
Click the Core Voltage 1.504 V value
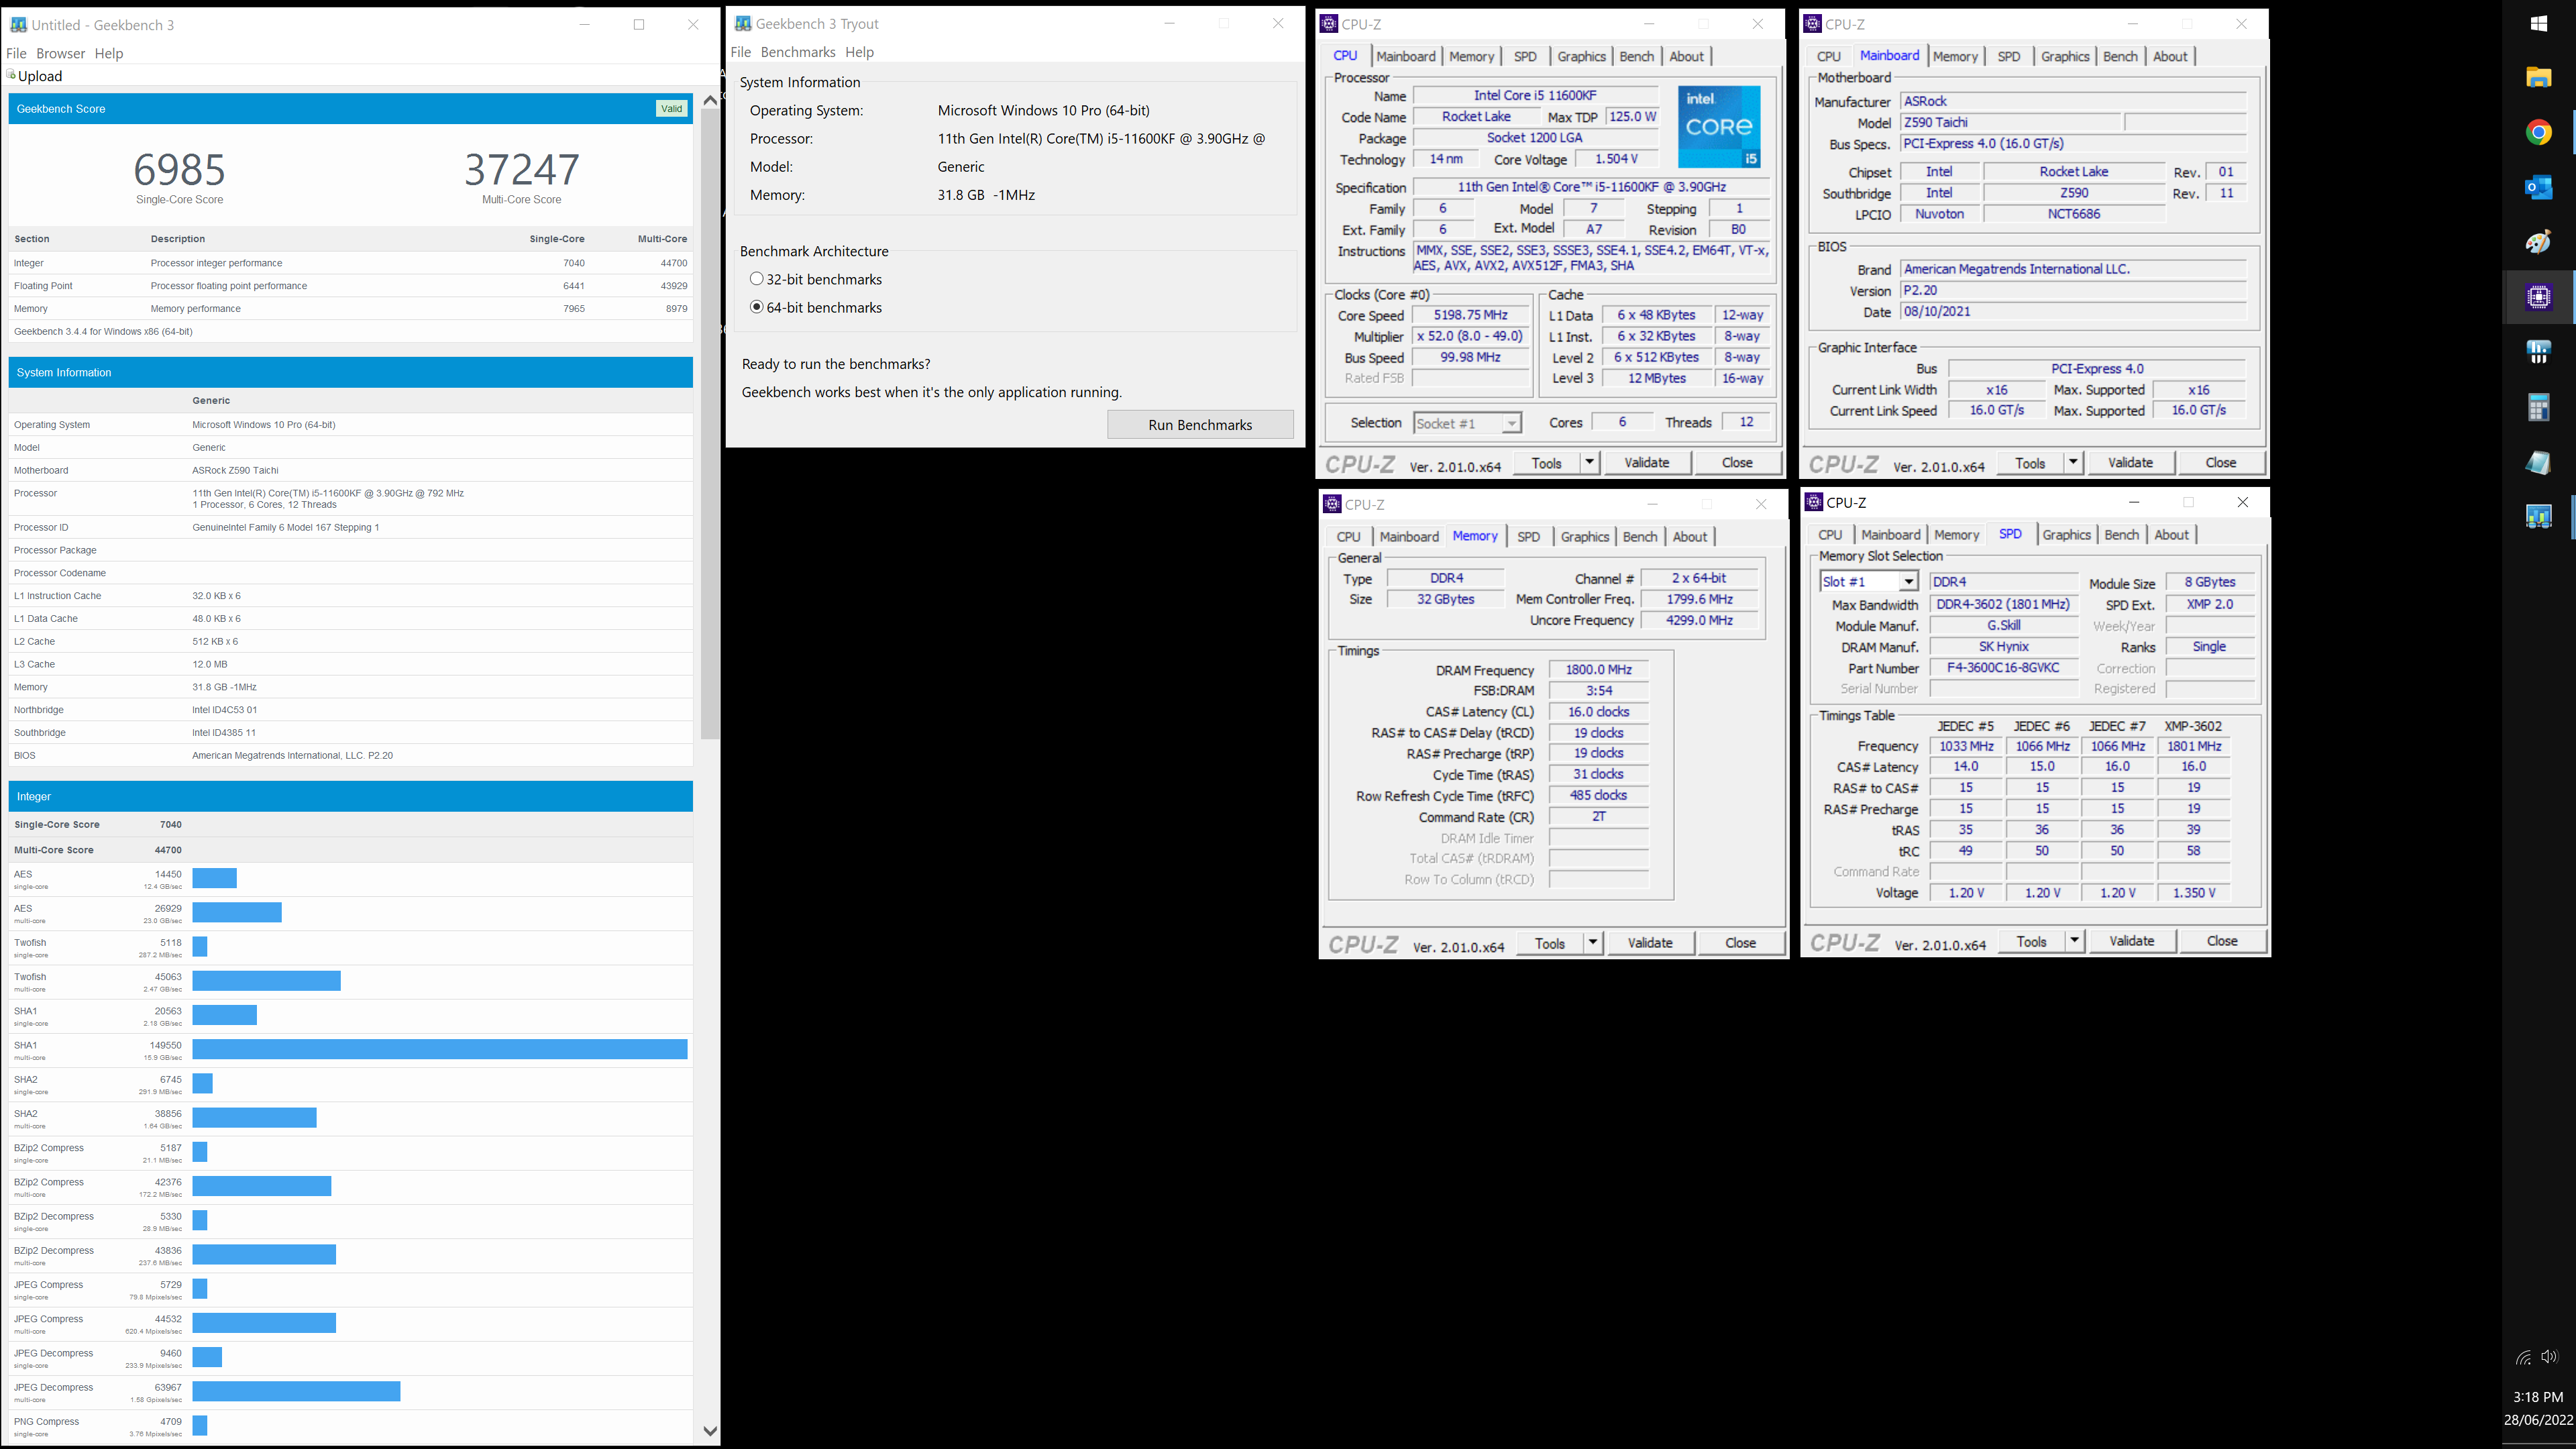coord(1616,159)
